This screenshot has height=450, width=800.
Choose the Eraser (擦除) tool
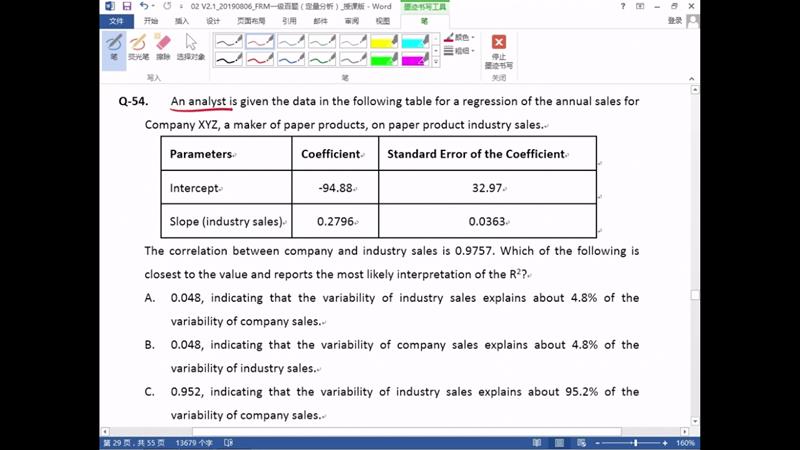pos(163,47)
